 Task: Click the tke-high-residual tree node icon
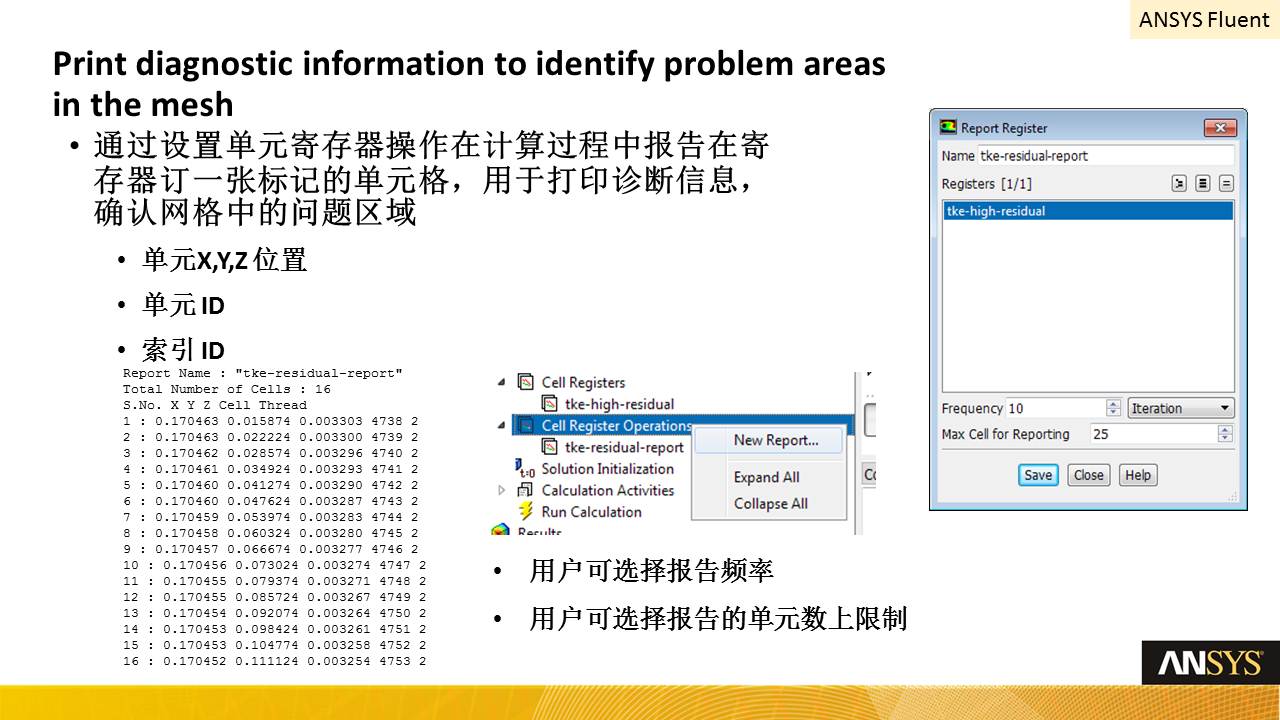click(549, 404)
